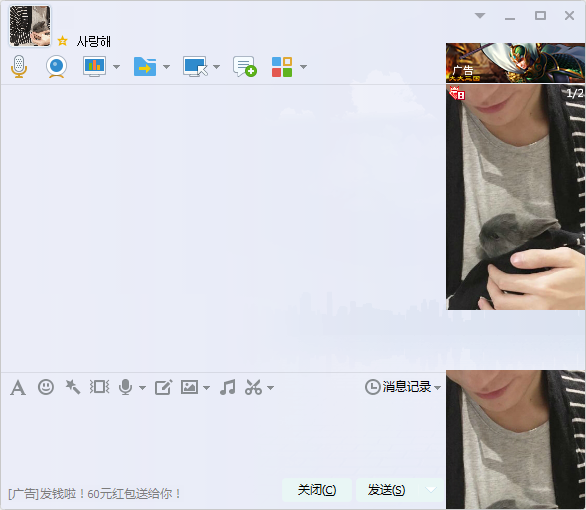
Task: Open the game advertisement banner 广告
Action: coord(515,63)
